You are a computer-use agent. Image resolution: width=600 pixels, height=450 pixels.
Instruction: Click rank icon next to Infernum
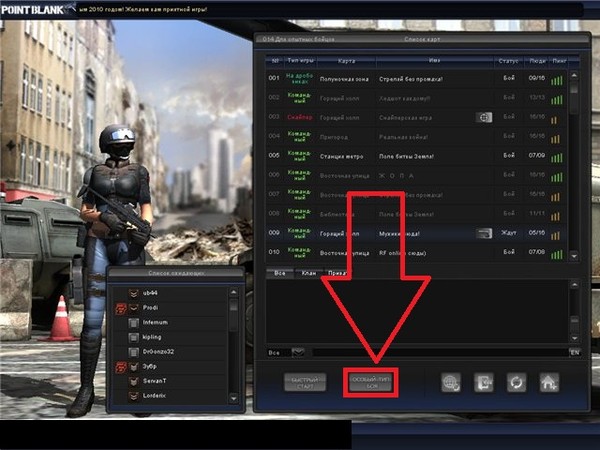(134, 323)
